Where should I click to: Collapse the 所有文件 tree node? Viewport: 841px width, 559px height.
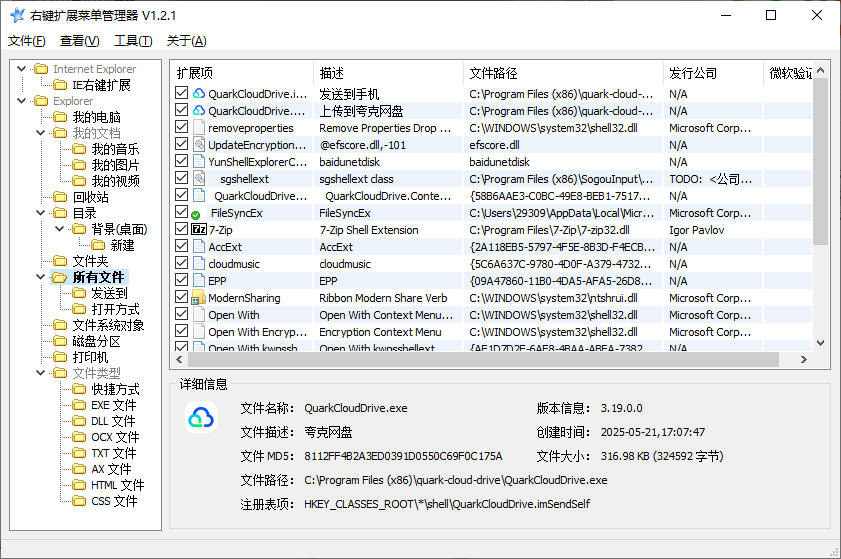pyautogui.click(x=41, y=277)
